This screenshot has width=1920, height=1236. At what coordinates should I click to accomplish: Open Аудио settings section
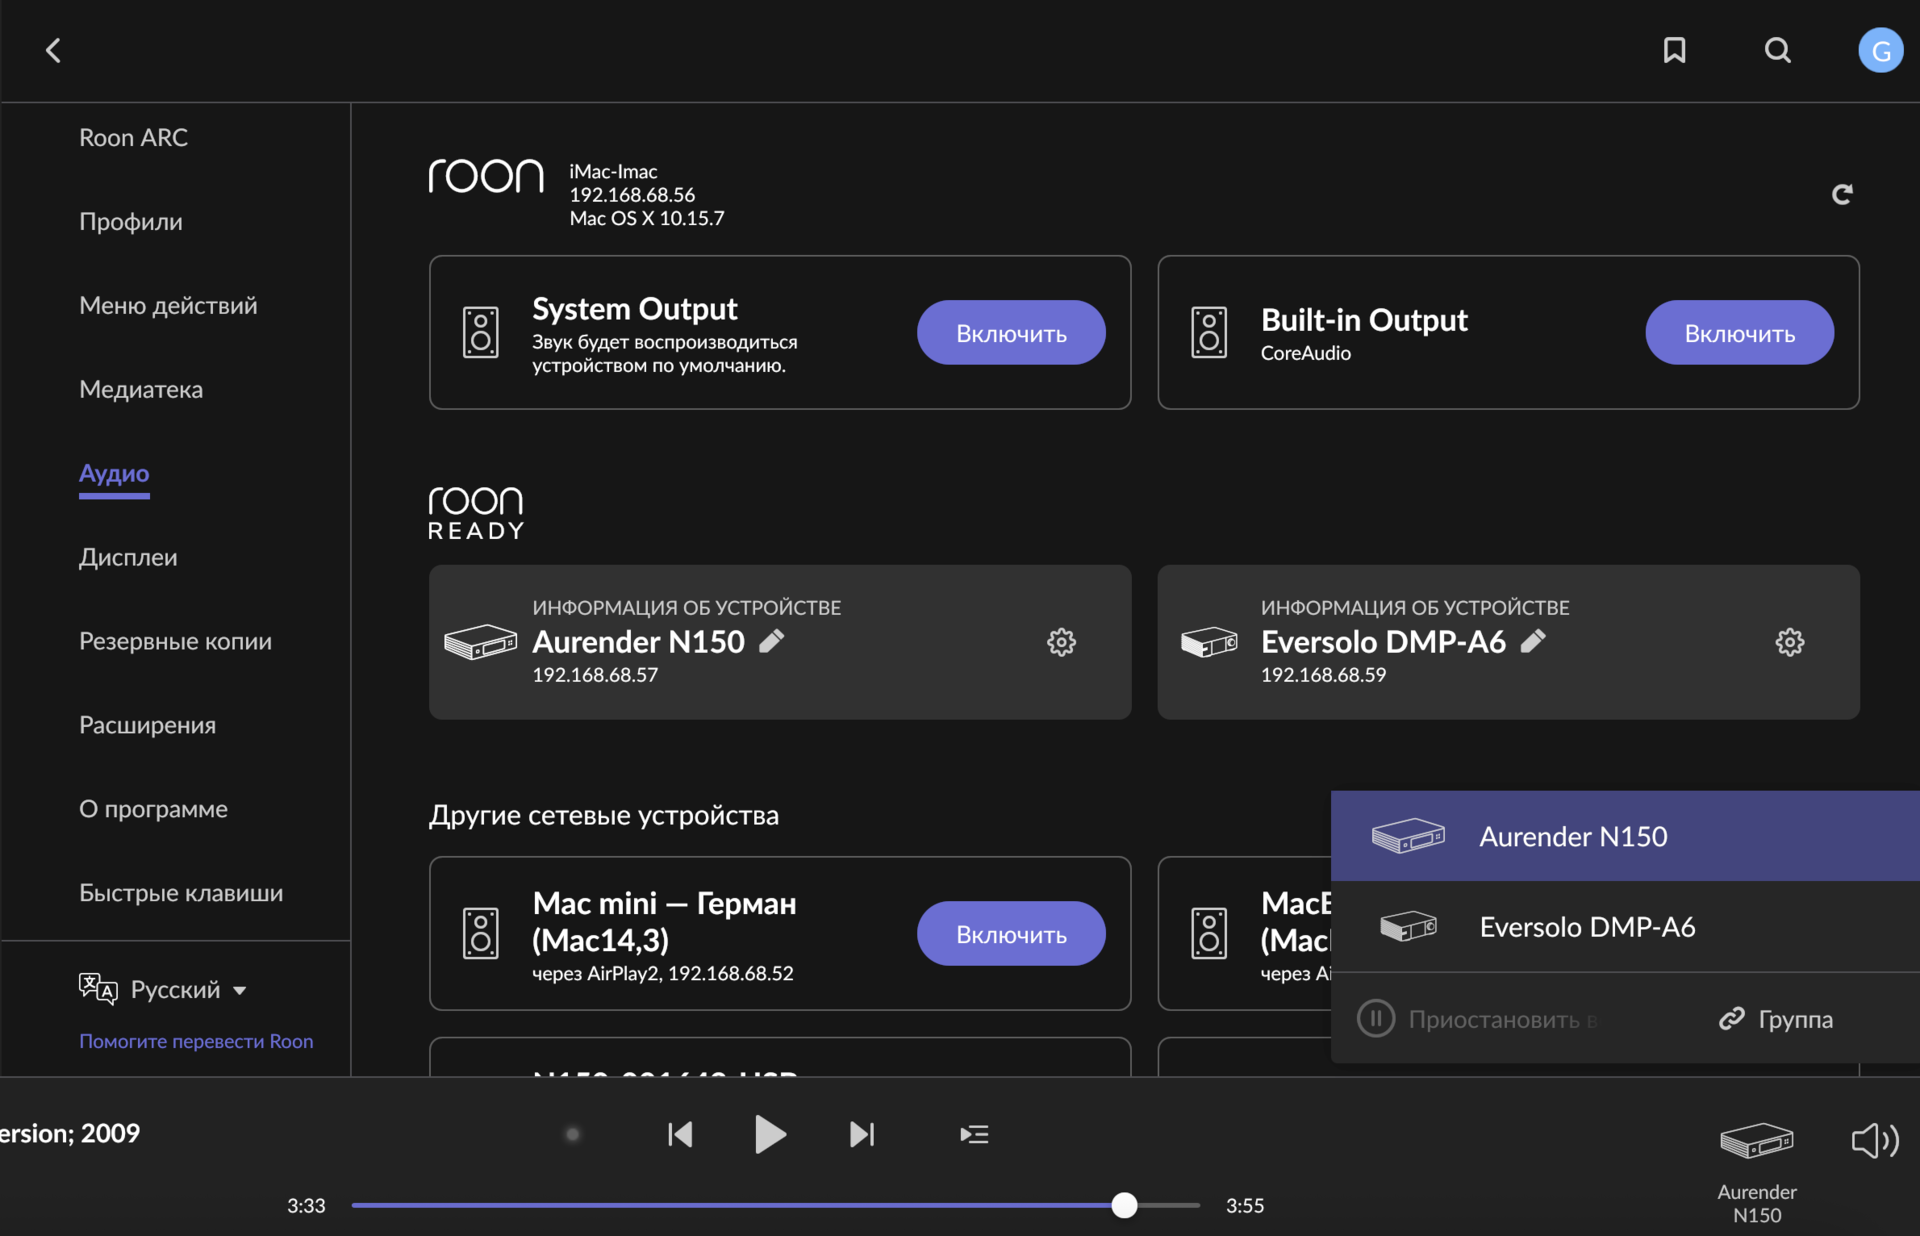[114, 473]
